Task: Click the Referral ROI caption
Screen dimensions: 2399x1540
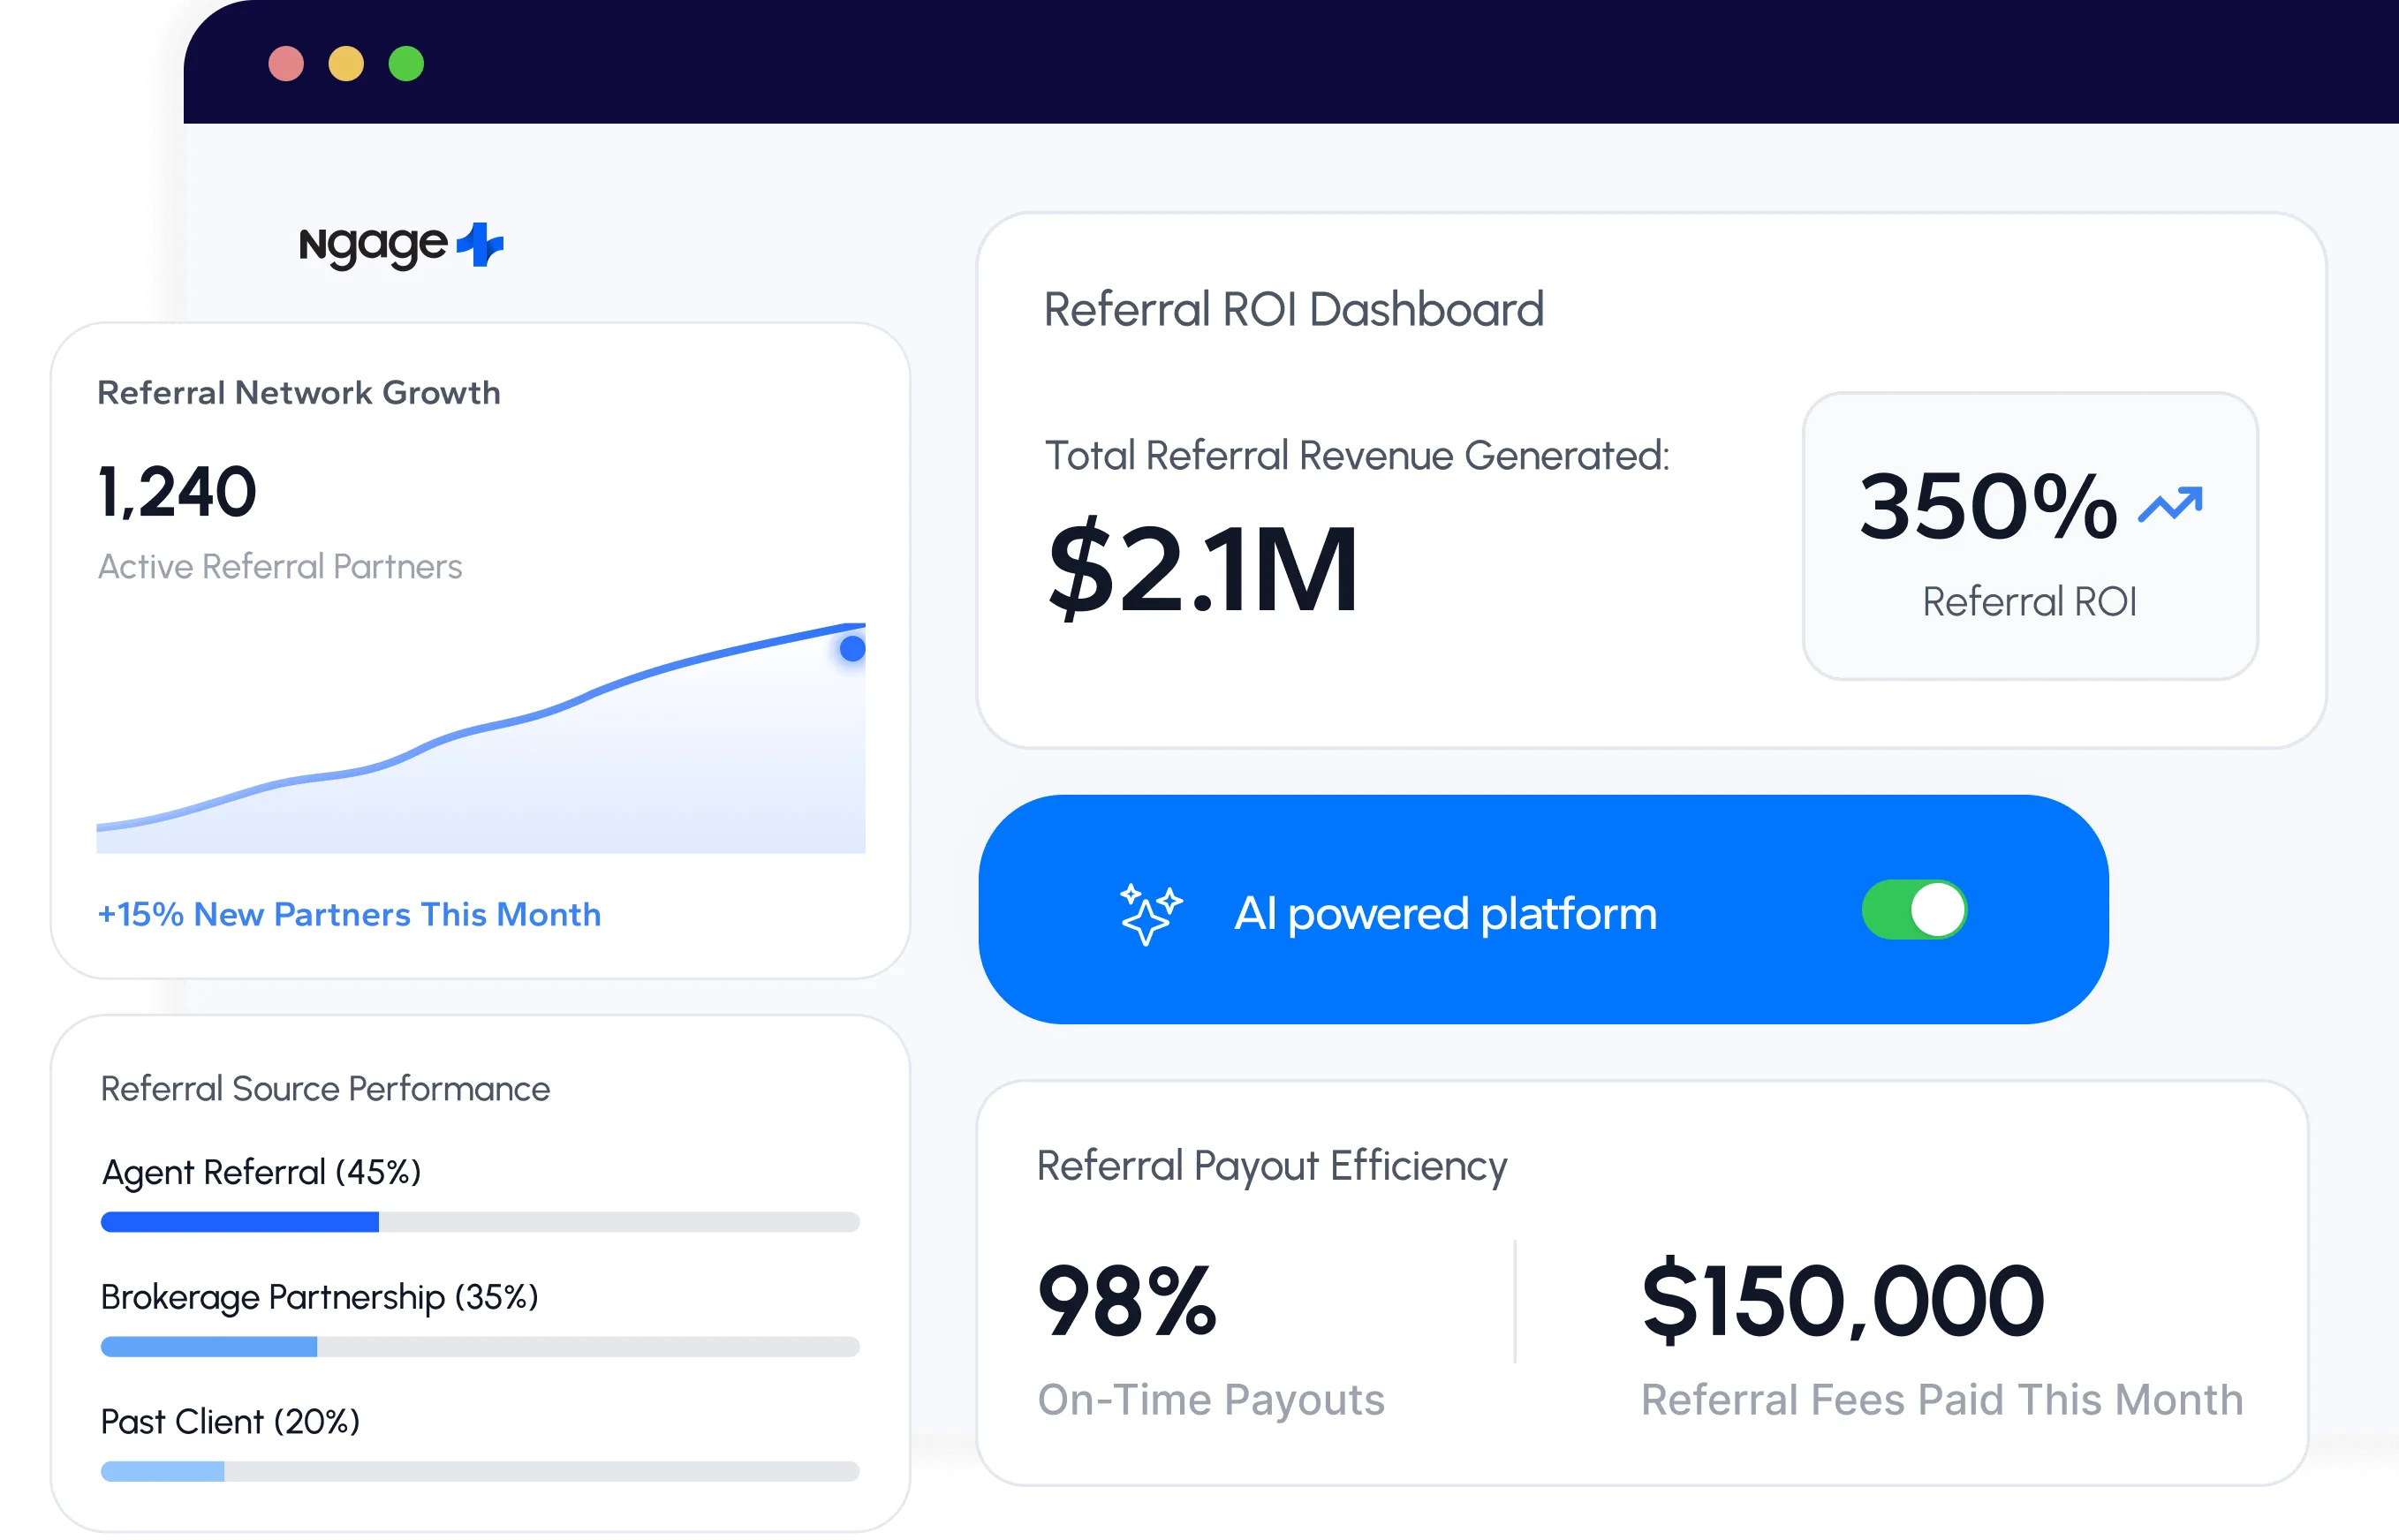Action: [x=2029, y=602]
